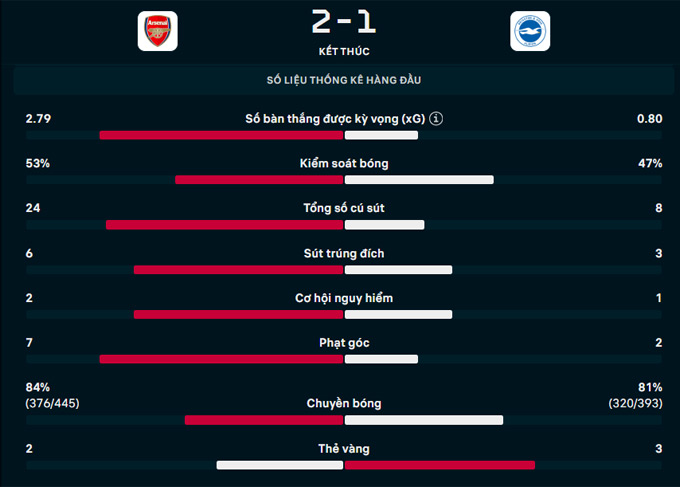Click the Chuyền bóng label
Screen dimensions: 680x487
click(344, 404)
